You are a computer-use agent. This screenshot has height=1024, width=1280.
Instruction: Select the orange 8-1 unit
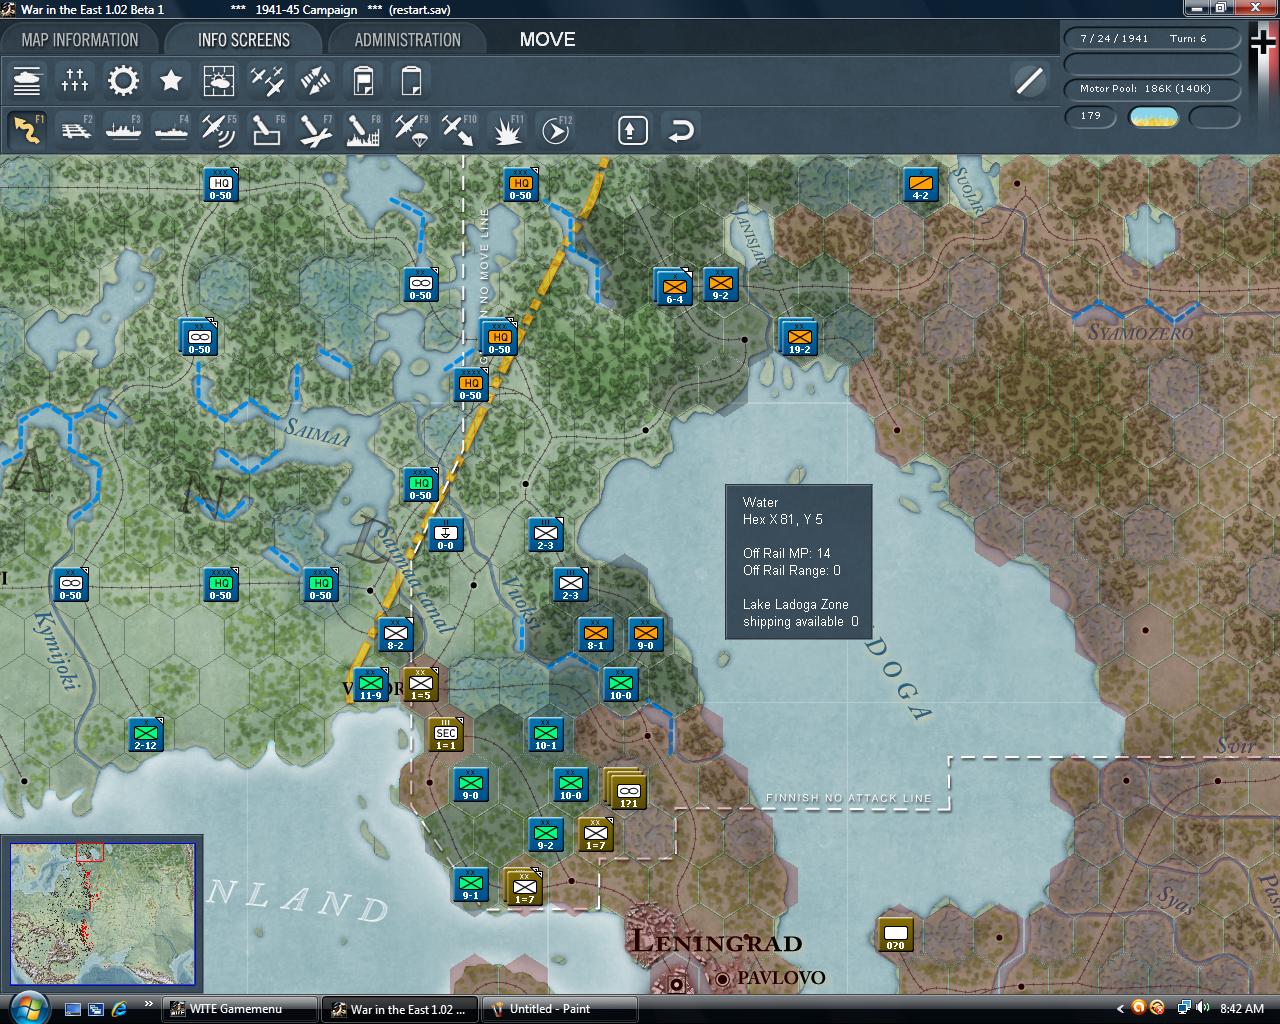pyautogui.click(x=595, y=635)
